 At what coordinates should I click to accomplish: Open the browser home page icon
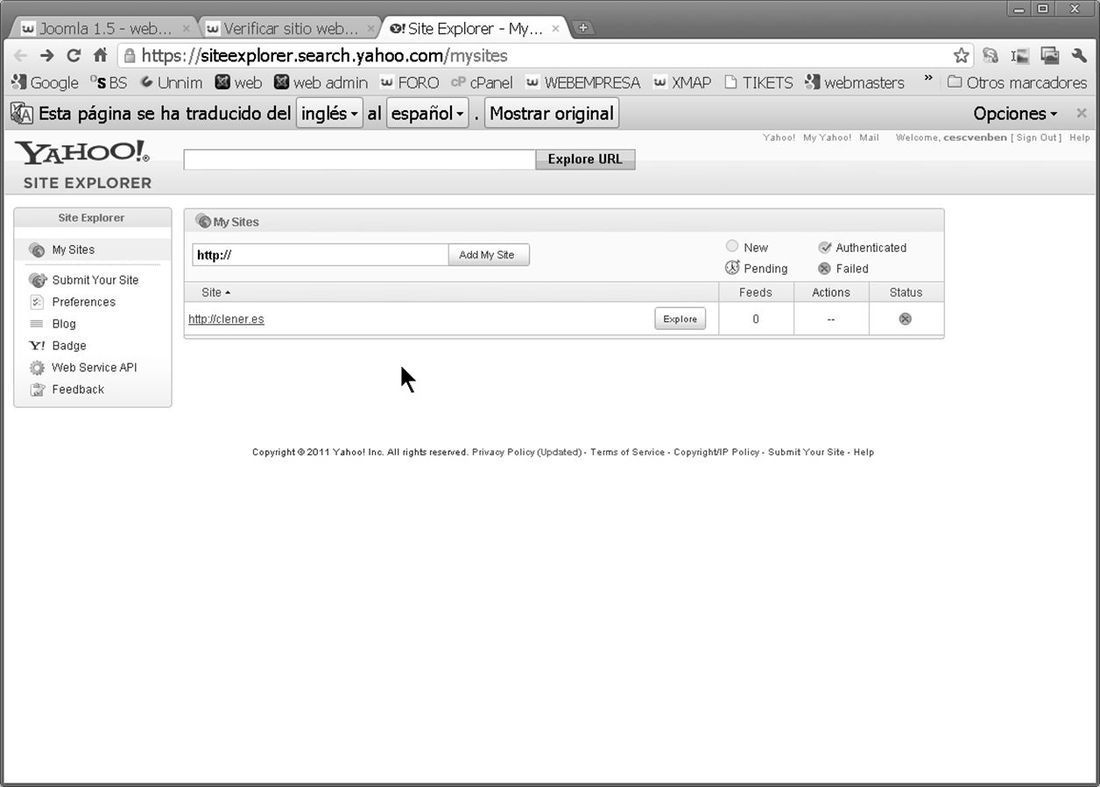(100, 55)
